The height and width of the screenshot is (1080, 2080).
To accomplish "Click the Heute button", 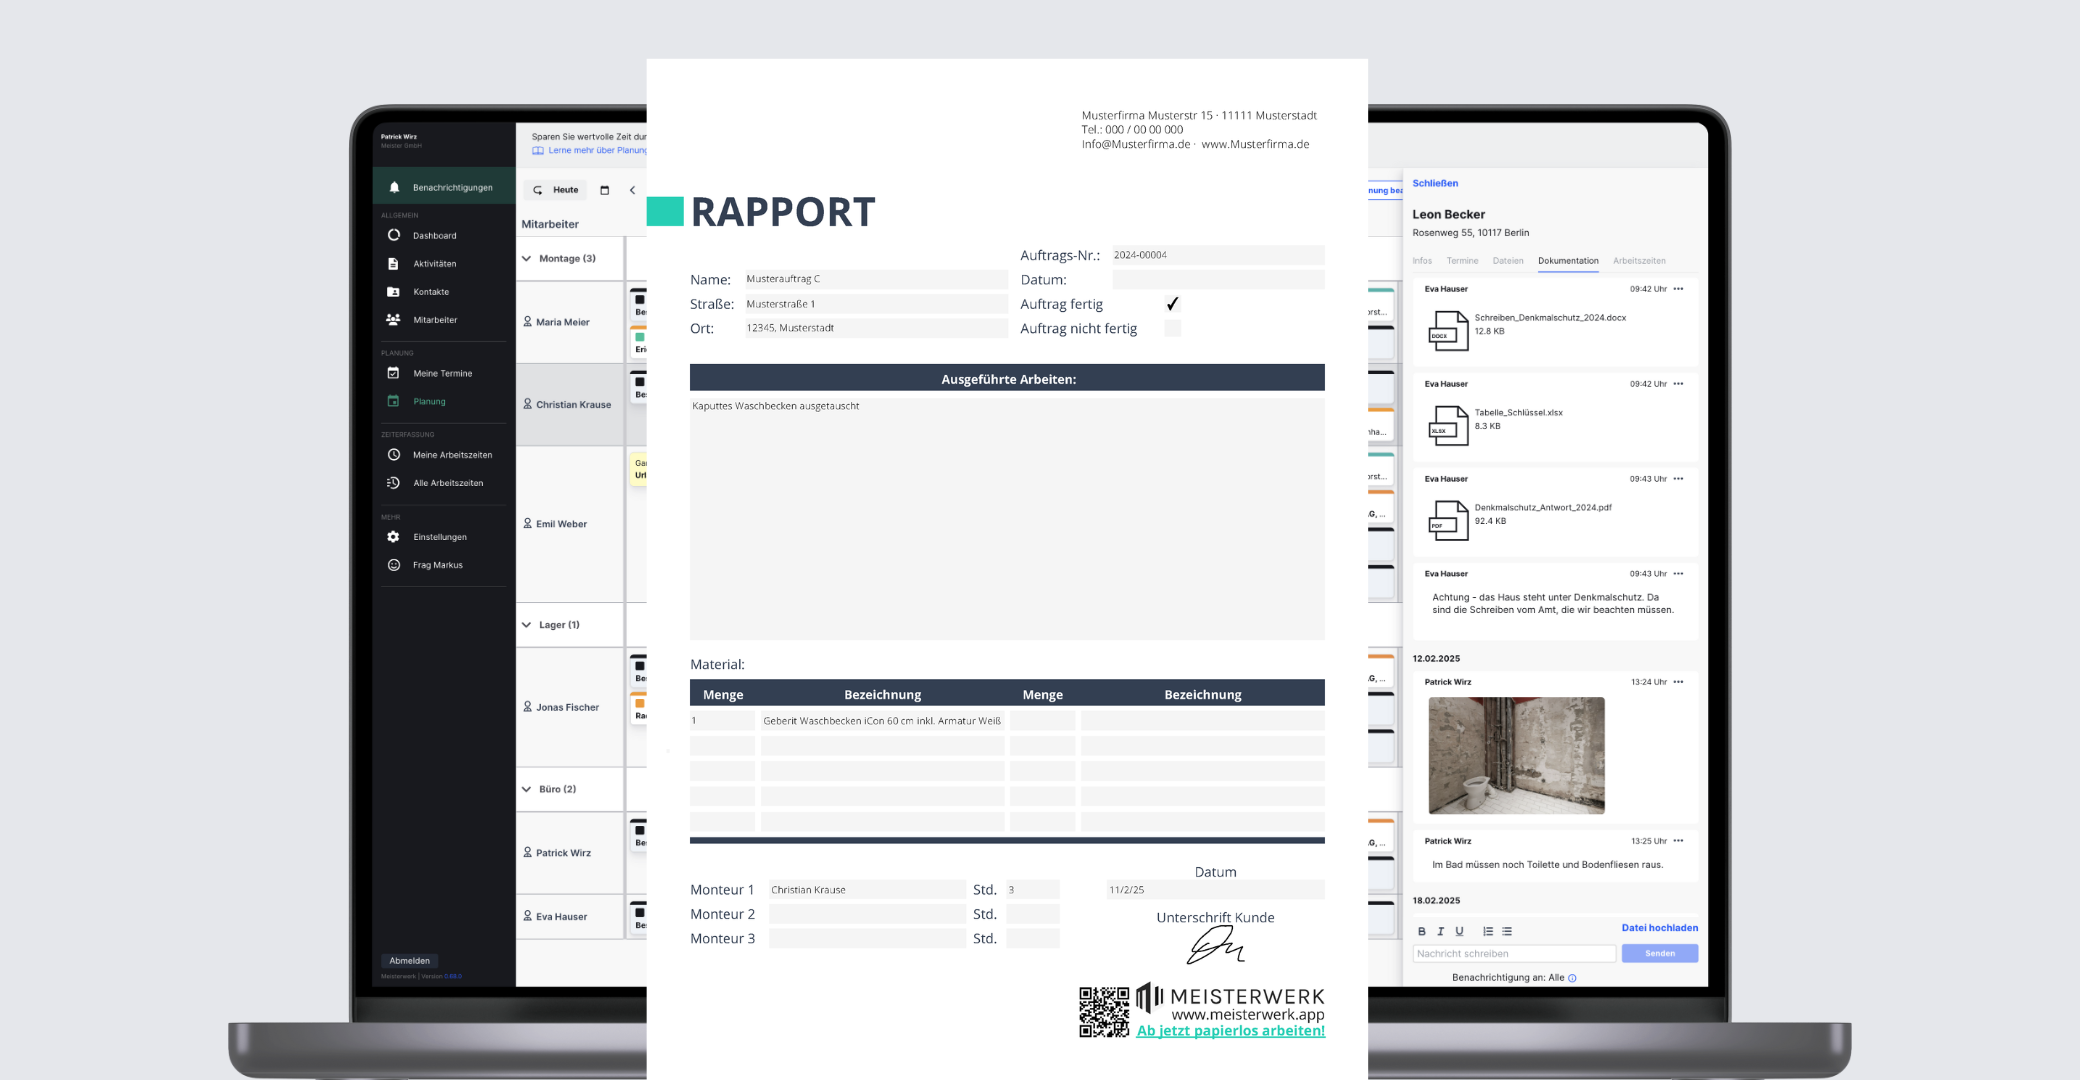I will [x=556, y=190].
